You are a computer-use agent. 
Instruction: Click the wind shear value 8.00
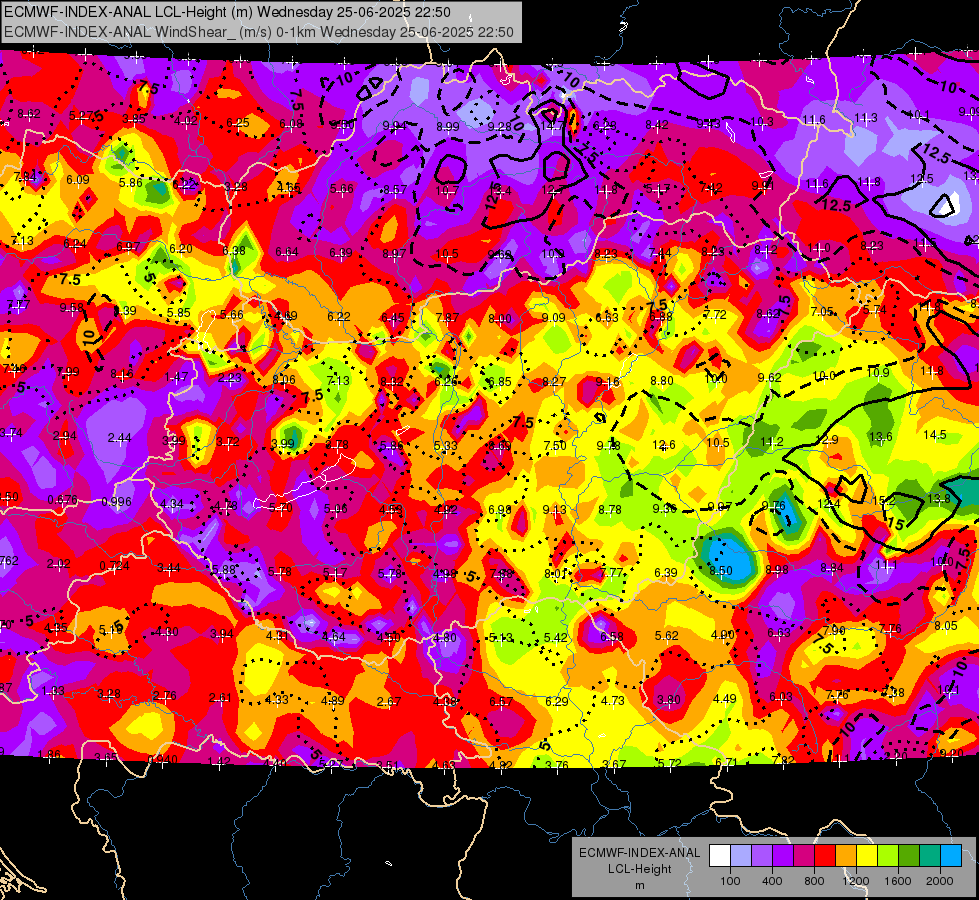tap(499, 319)
